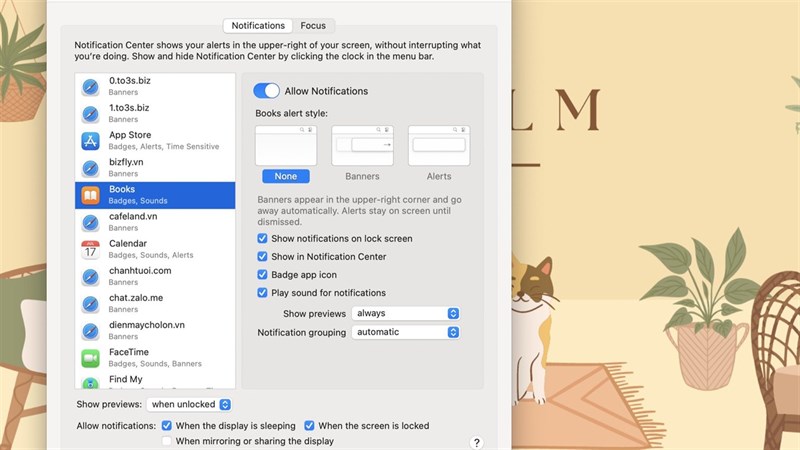The height and width of the screenshot is (450, 800).
Task: Click the Alerts alert style preview thumbnail
Action: tap(439, 146)
